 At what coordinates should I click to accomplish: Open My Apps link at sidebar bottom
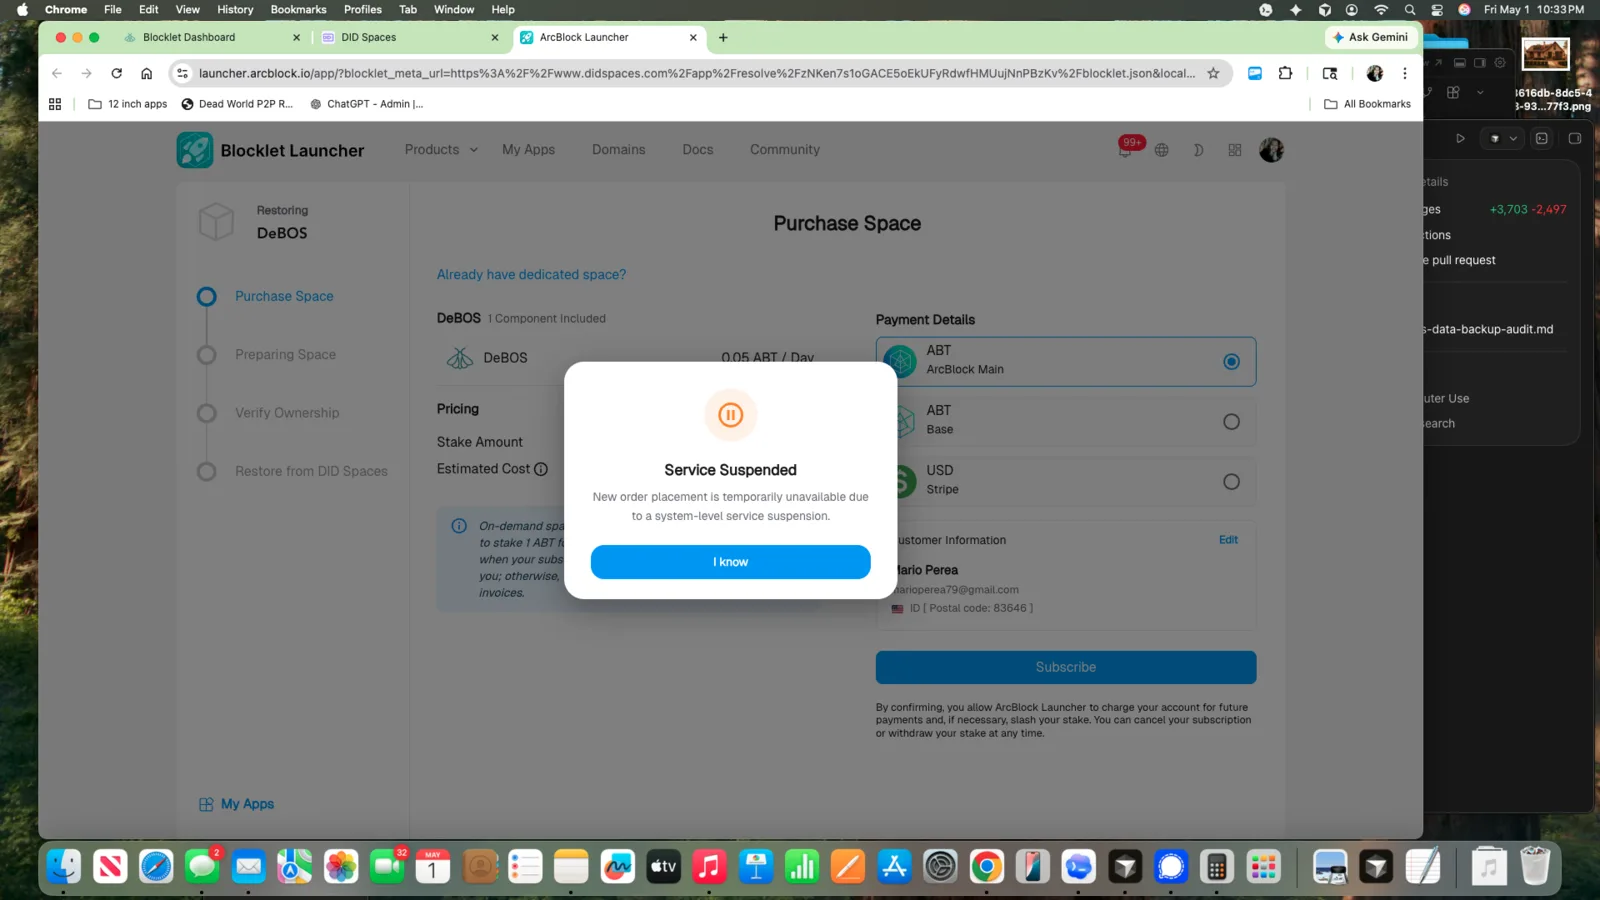[236, 804]
